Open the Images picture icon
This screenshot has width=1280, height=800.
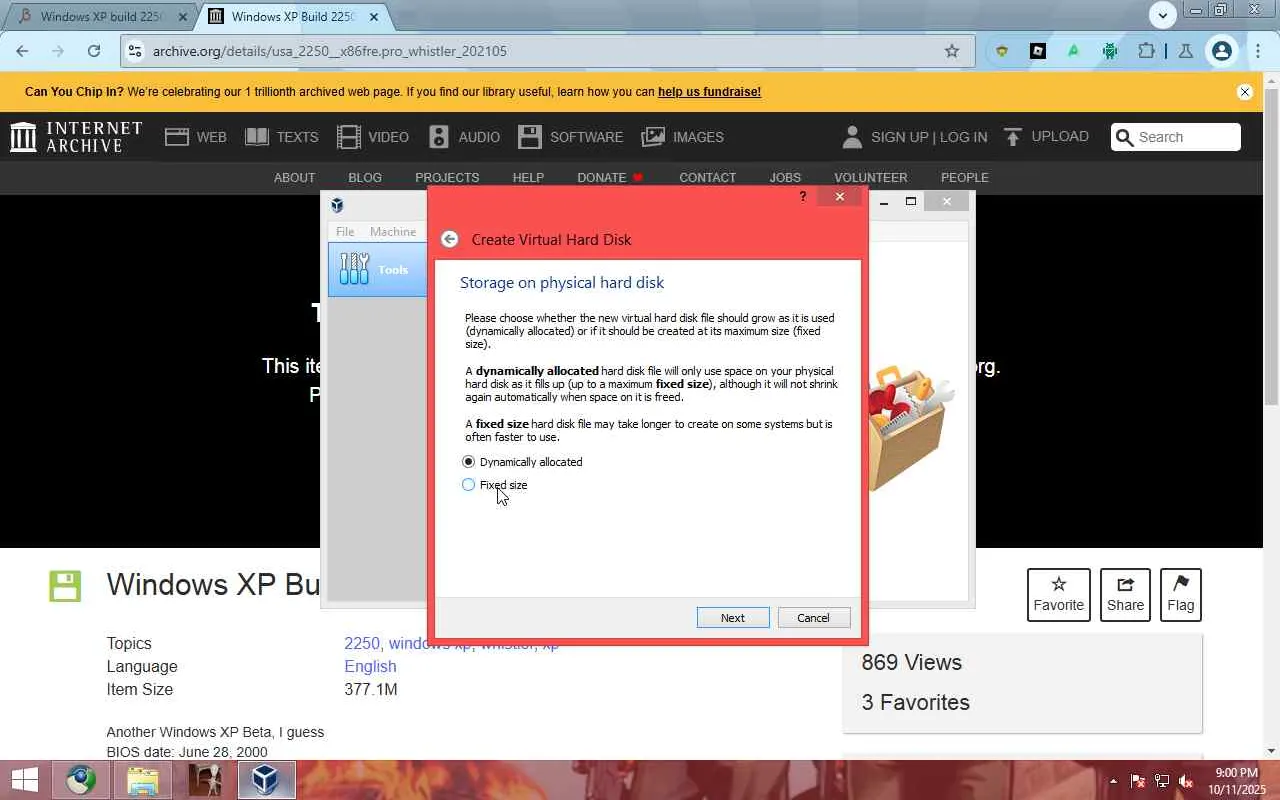click(653, 137)
